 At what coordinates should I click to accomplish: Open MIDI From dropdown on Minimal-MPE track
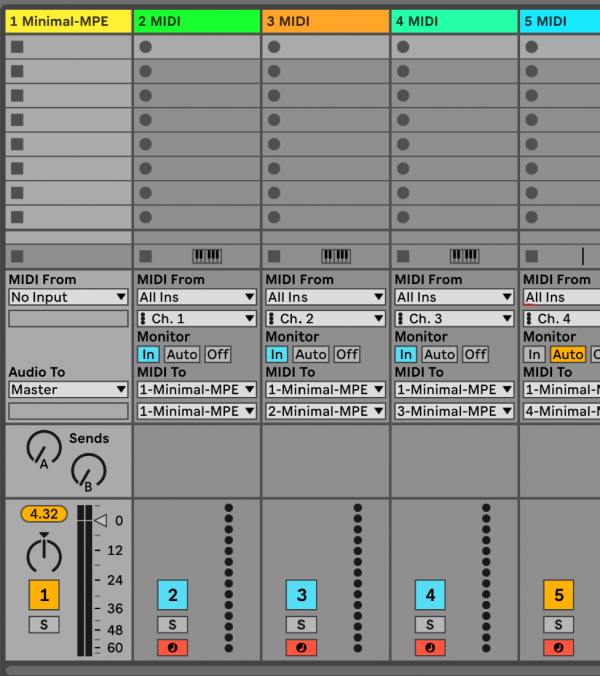pyautogui.click(x=68, y=297)
